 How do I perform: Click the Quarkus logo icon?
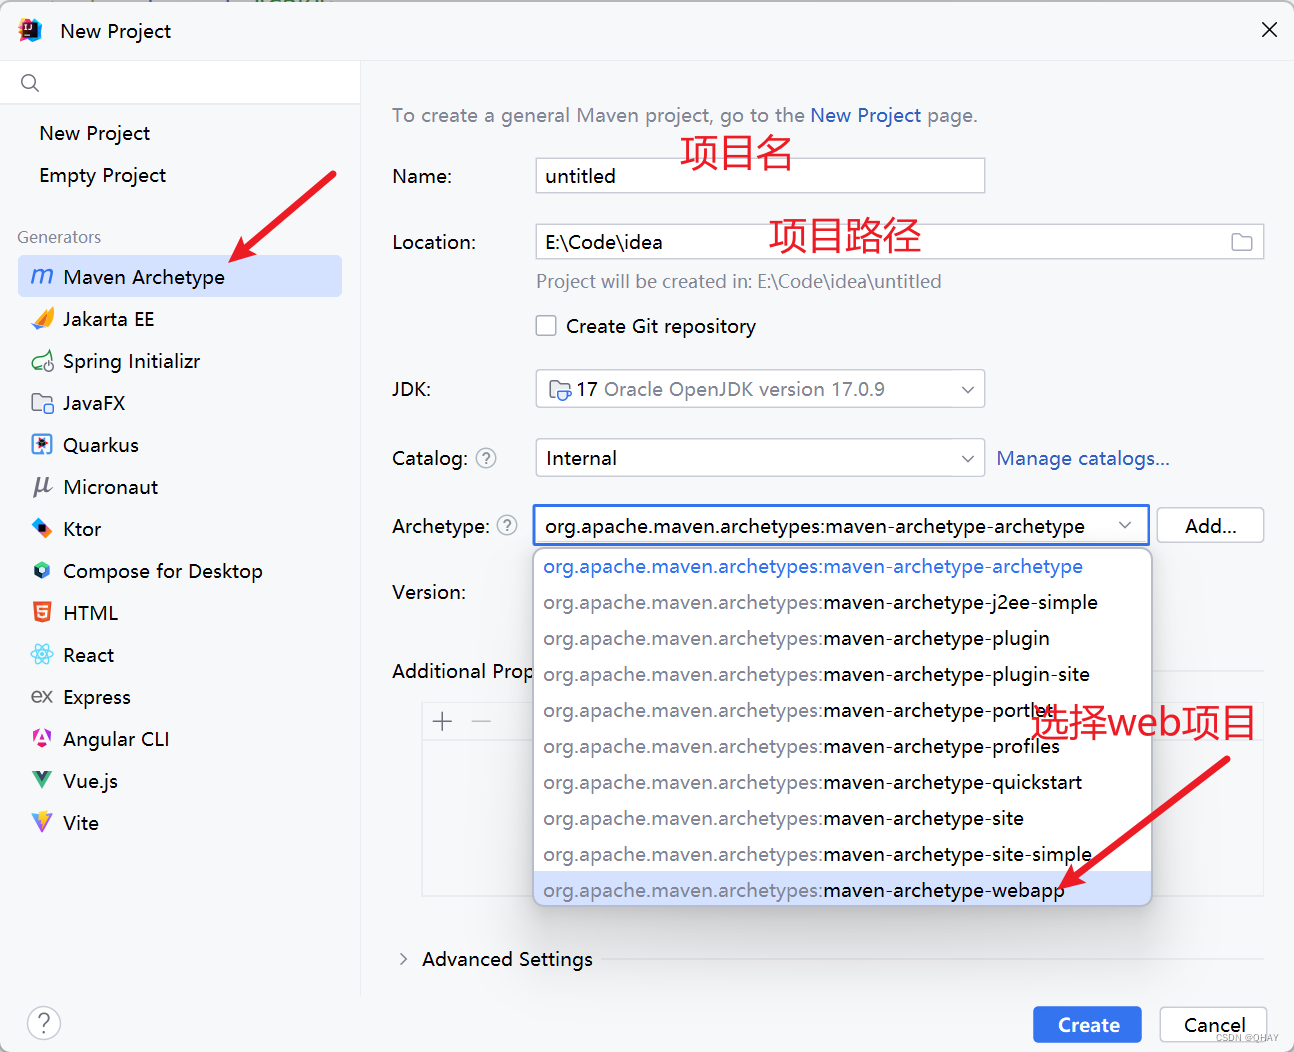coord(42,445)
